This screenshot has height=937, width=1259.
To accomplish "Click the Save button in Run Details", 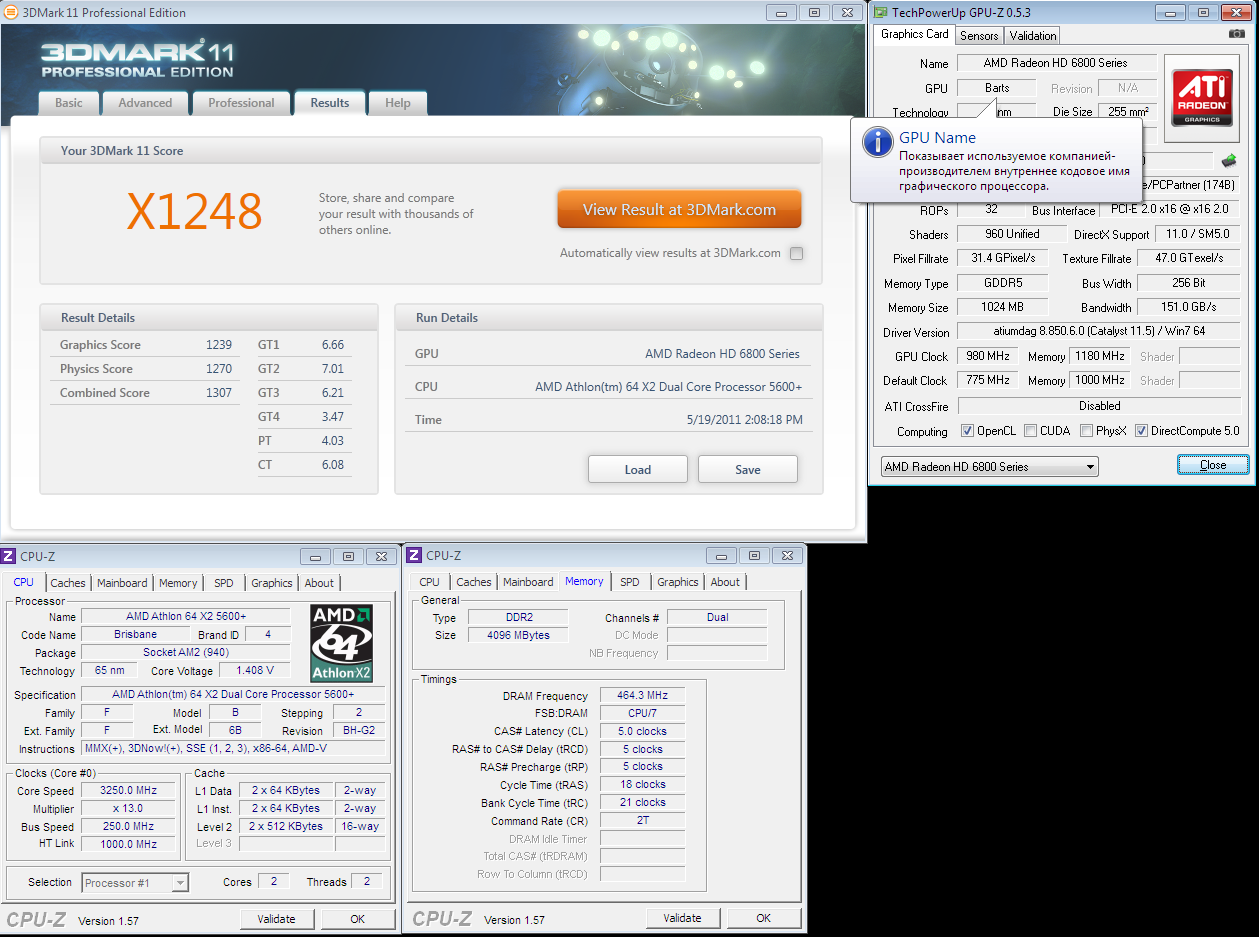I will click(x=748, y=469).
